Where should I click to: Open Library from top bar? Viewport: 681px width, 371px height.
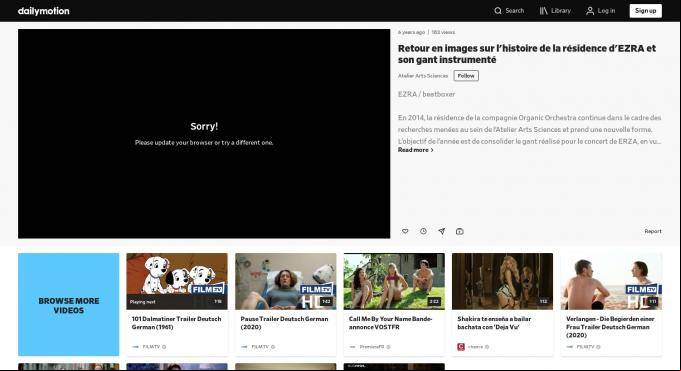555,11
